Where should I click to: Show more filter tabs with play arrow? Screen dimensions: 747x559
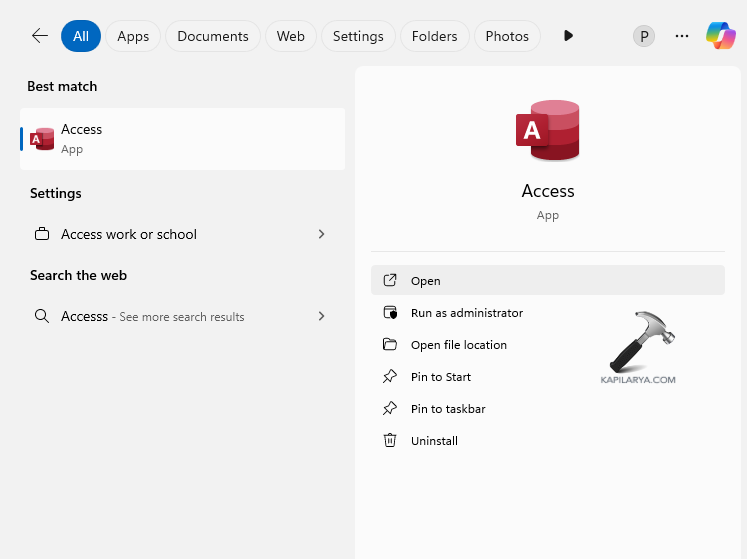coord(568,36)
